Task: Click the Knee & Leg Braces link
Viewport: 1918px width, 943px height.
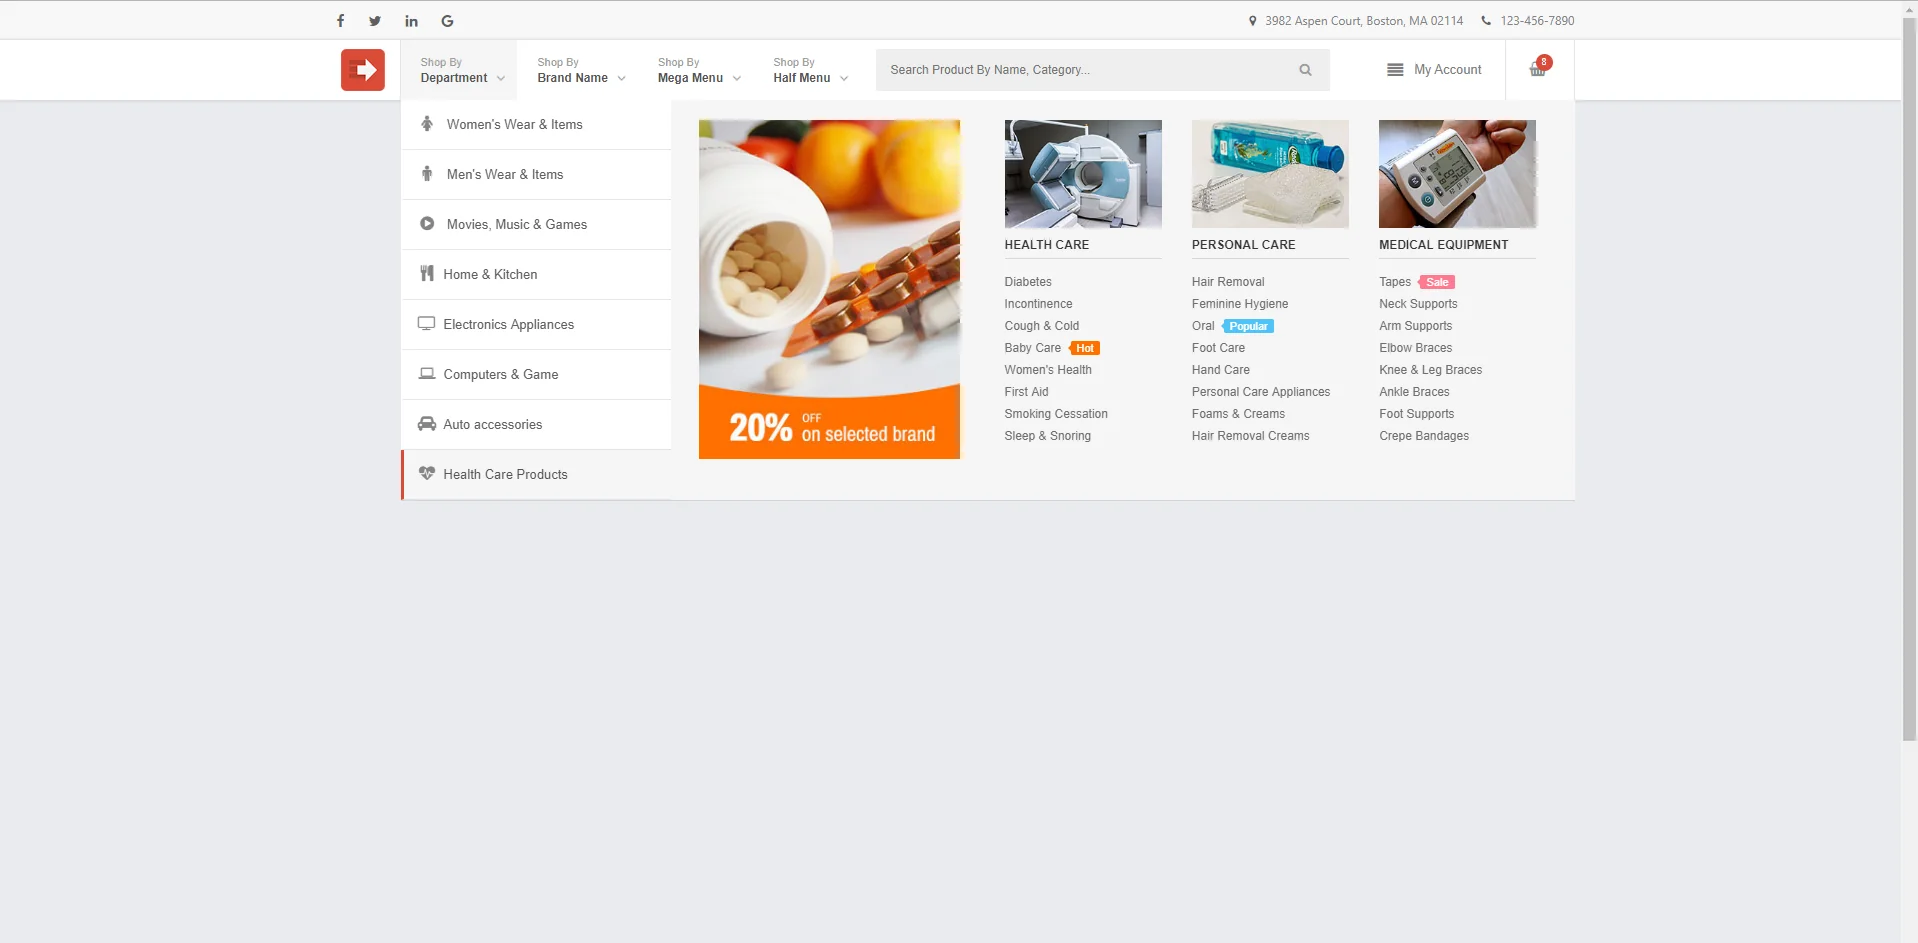Action: (1430, 370)
